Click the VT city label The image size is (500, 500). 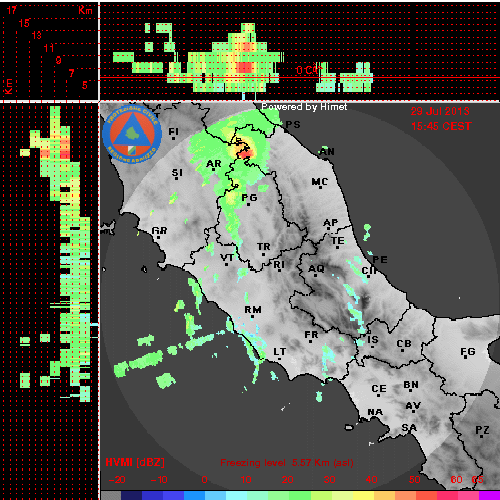[x=227, y=258]
